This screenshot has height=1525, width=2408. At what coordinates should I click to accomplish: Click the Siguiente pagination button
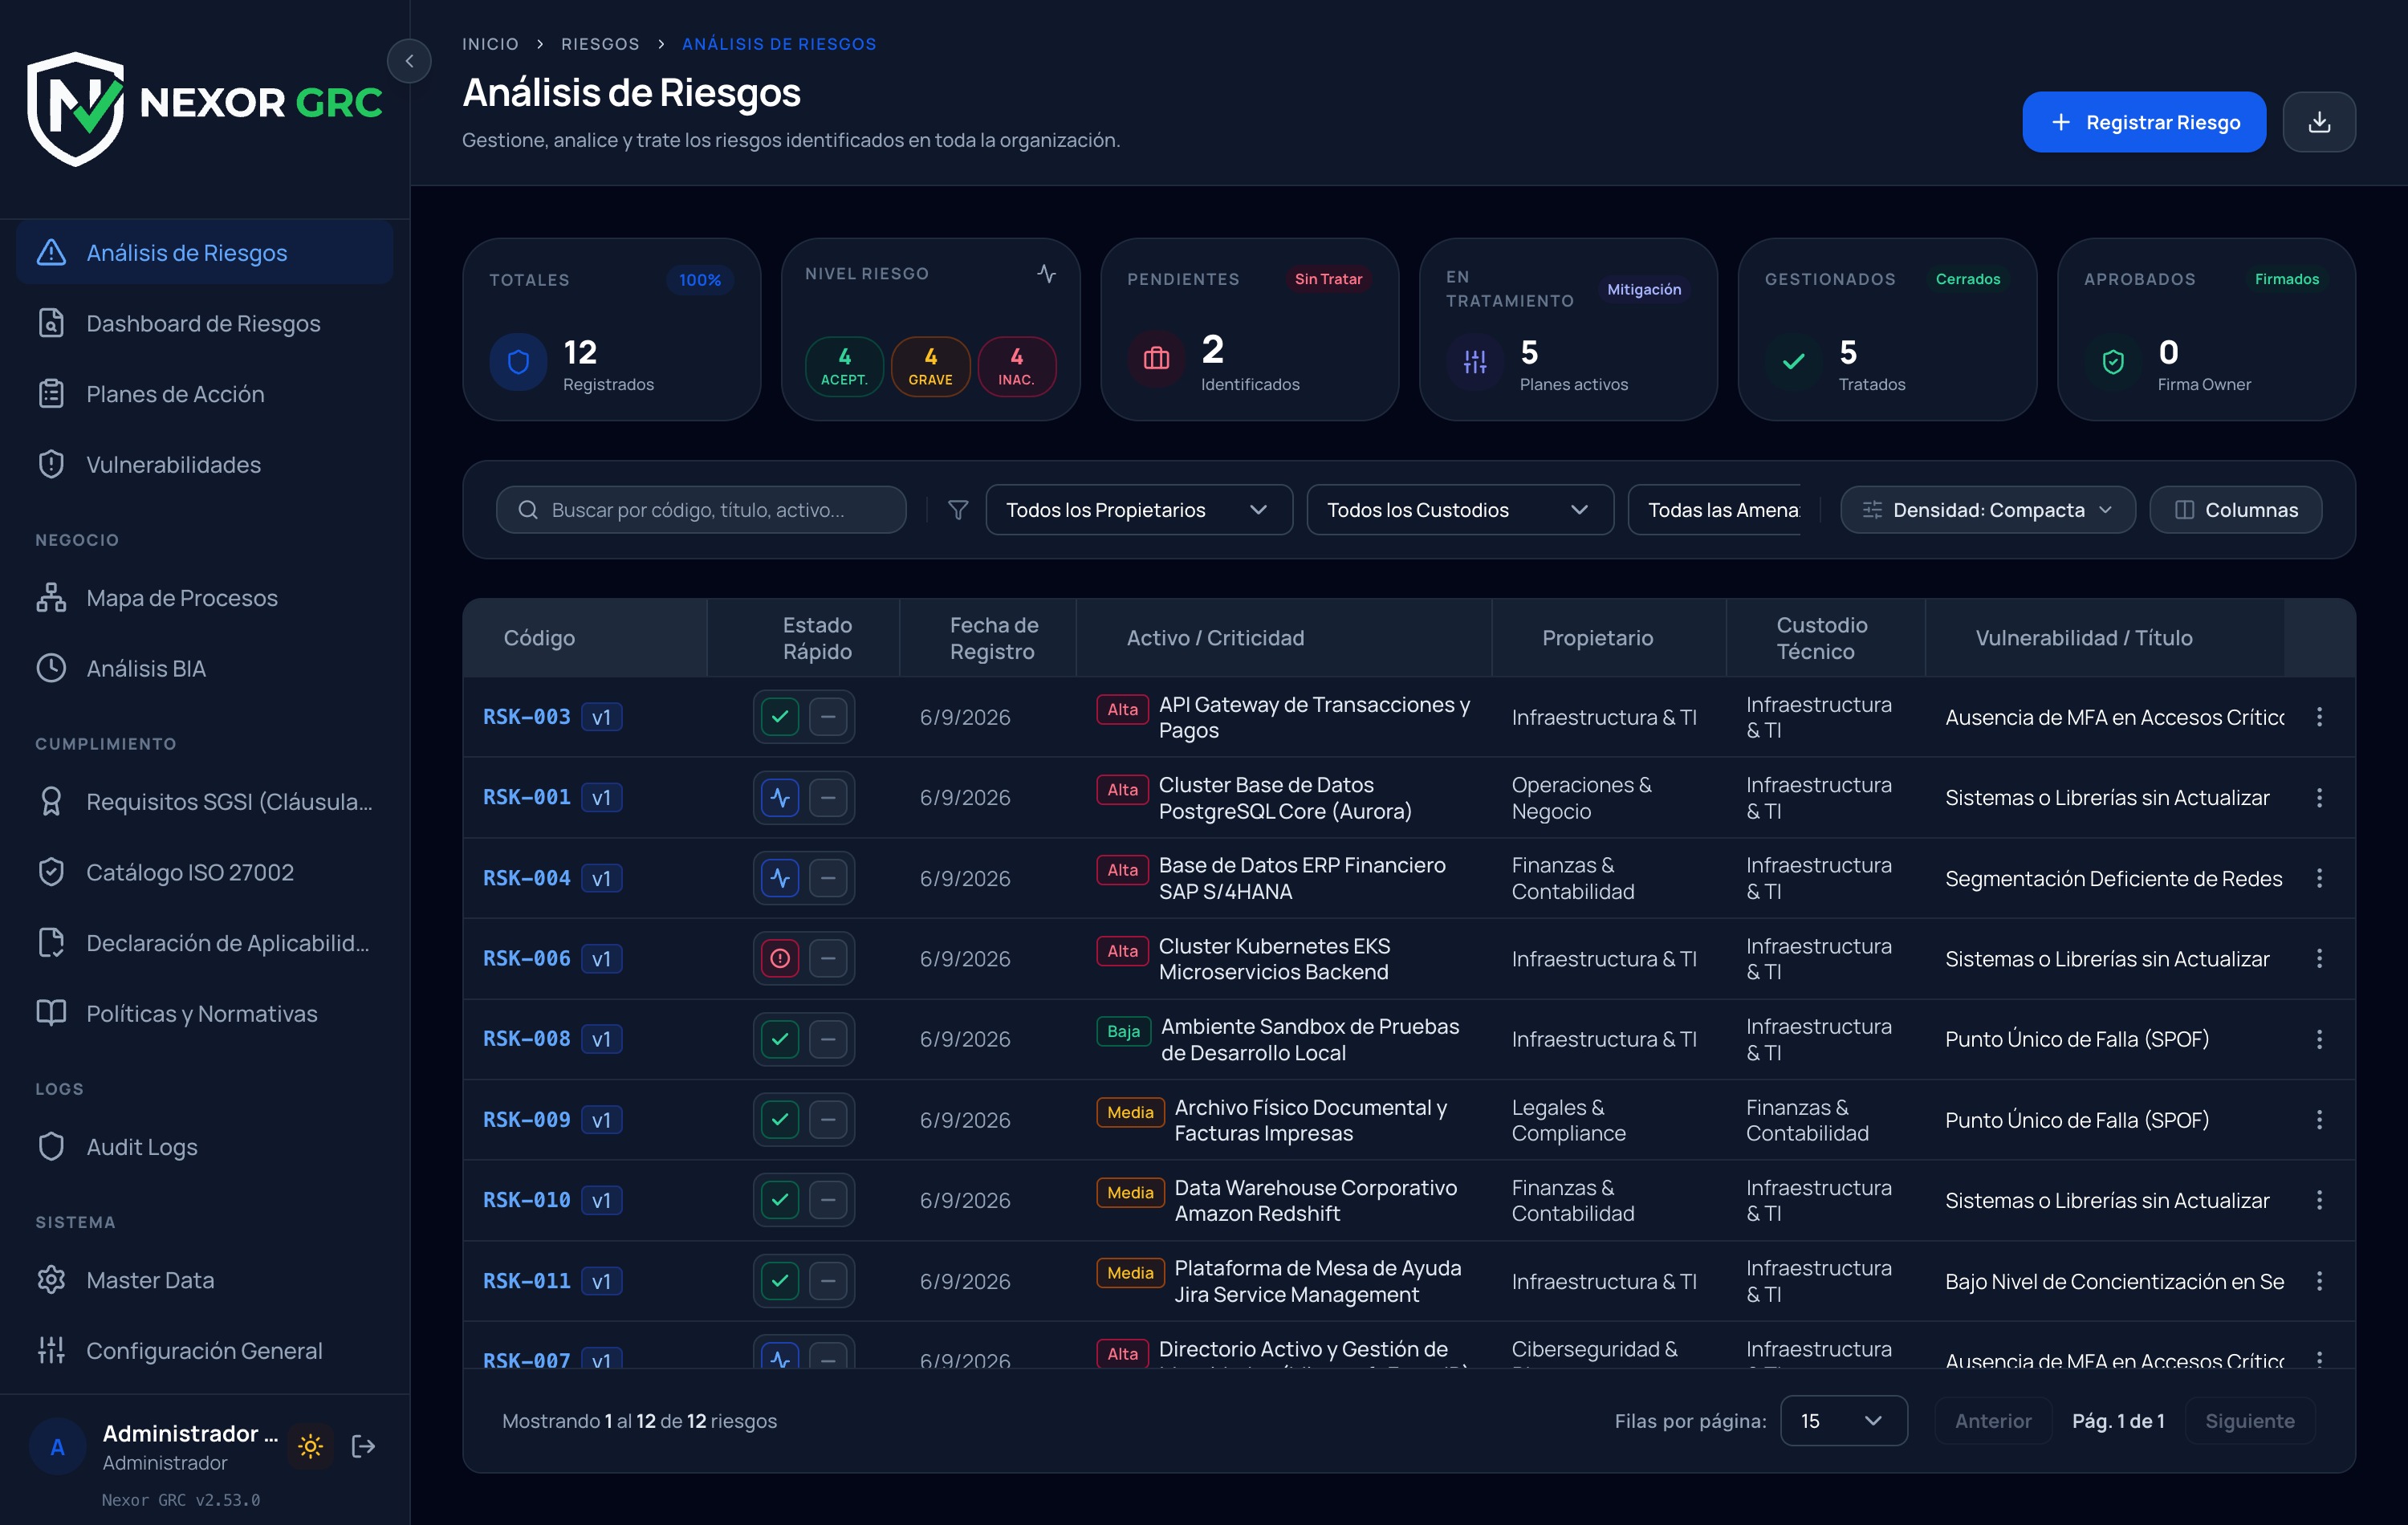(x=2250, y=1421)
